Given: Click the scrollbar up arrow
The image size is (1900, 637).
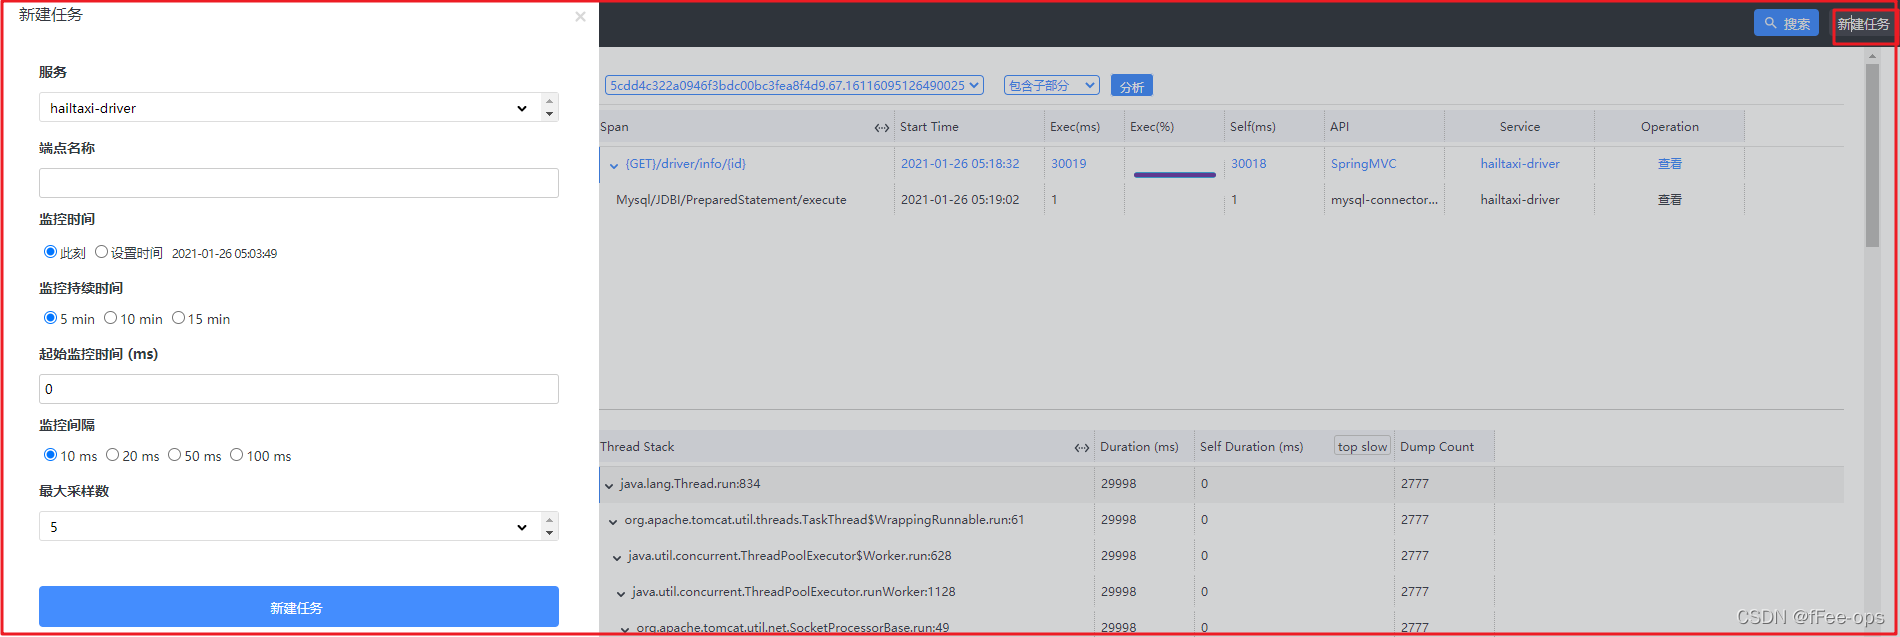Looking at the screenshot, I should point(1872,56).
